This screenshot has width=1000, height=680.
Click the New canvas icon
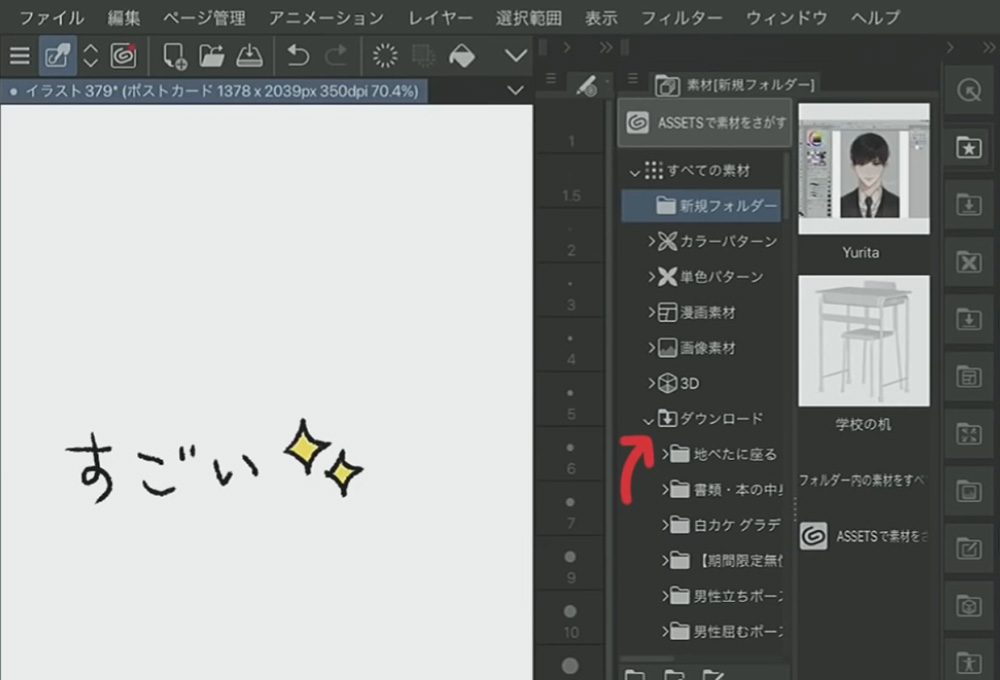pos(174,56)
